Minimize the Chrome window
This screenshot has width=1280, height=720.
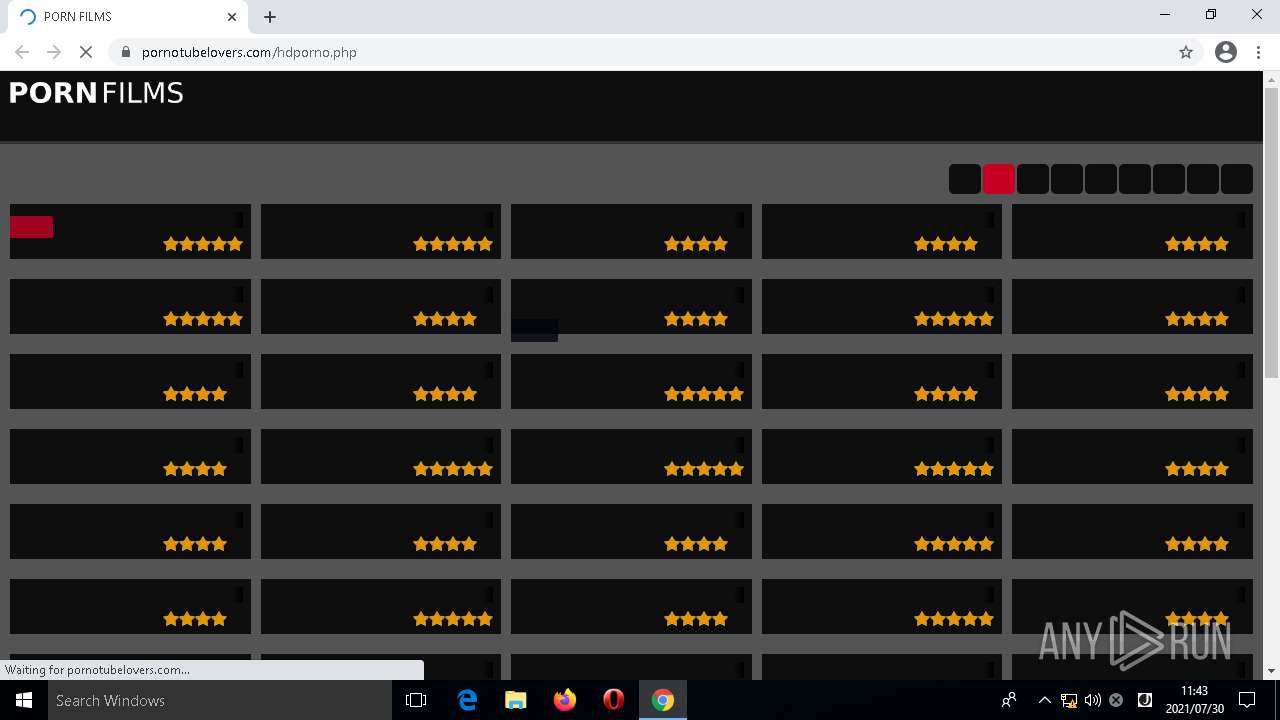(x=1165, y=15)
